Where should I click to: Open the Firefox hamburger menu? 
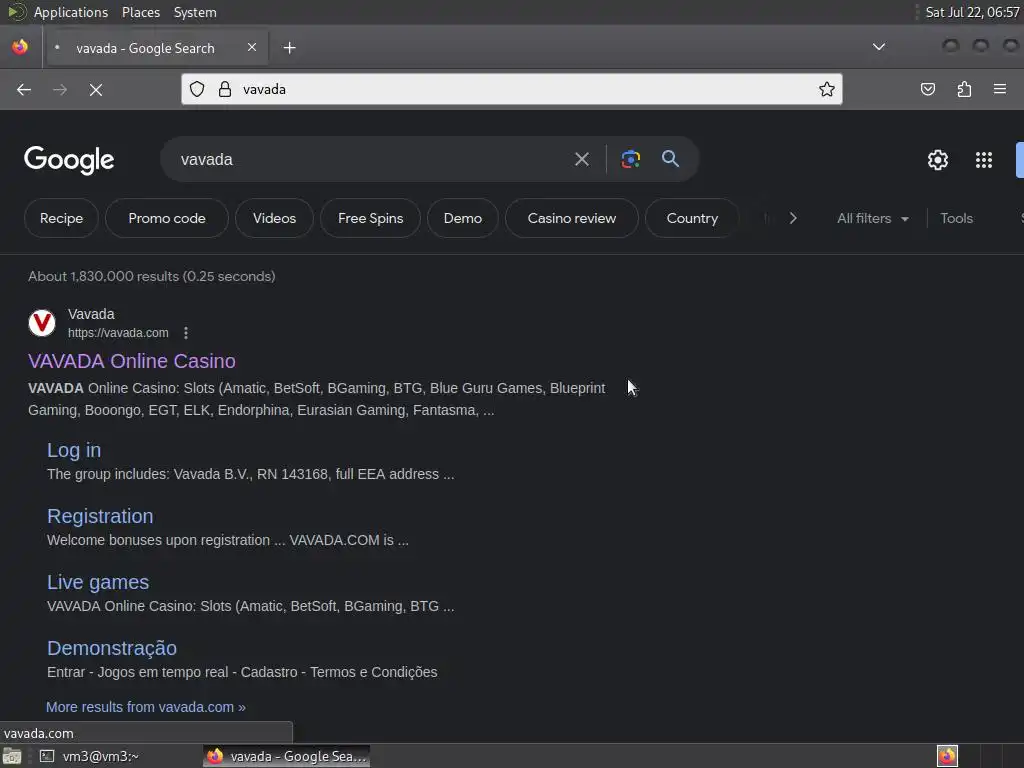(x=1000, y=89)
